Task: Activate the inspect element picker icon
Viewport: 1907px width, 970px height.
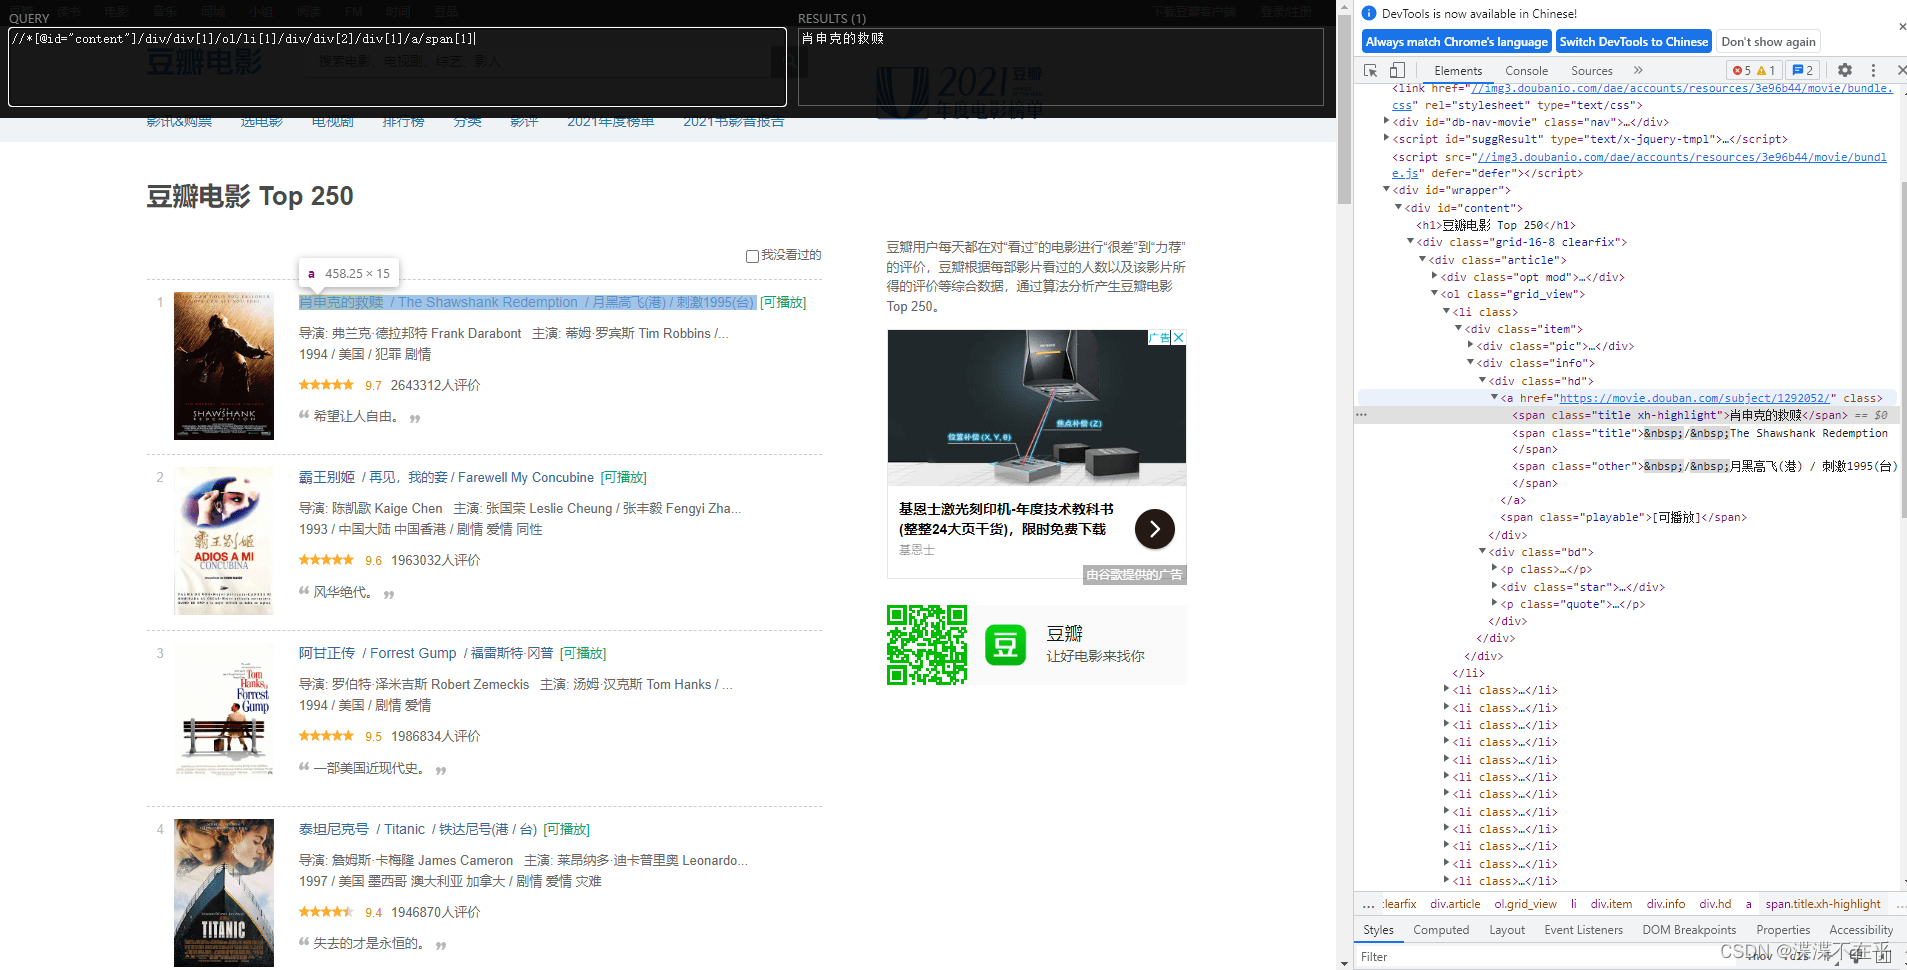Action: pos(1371,70)
